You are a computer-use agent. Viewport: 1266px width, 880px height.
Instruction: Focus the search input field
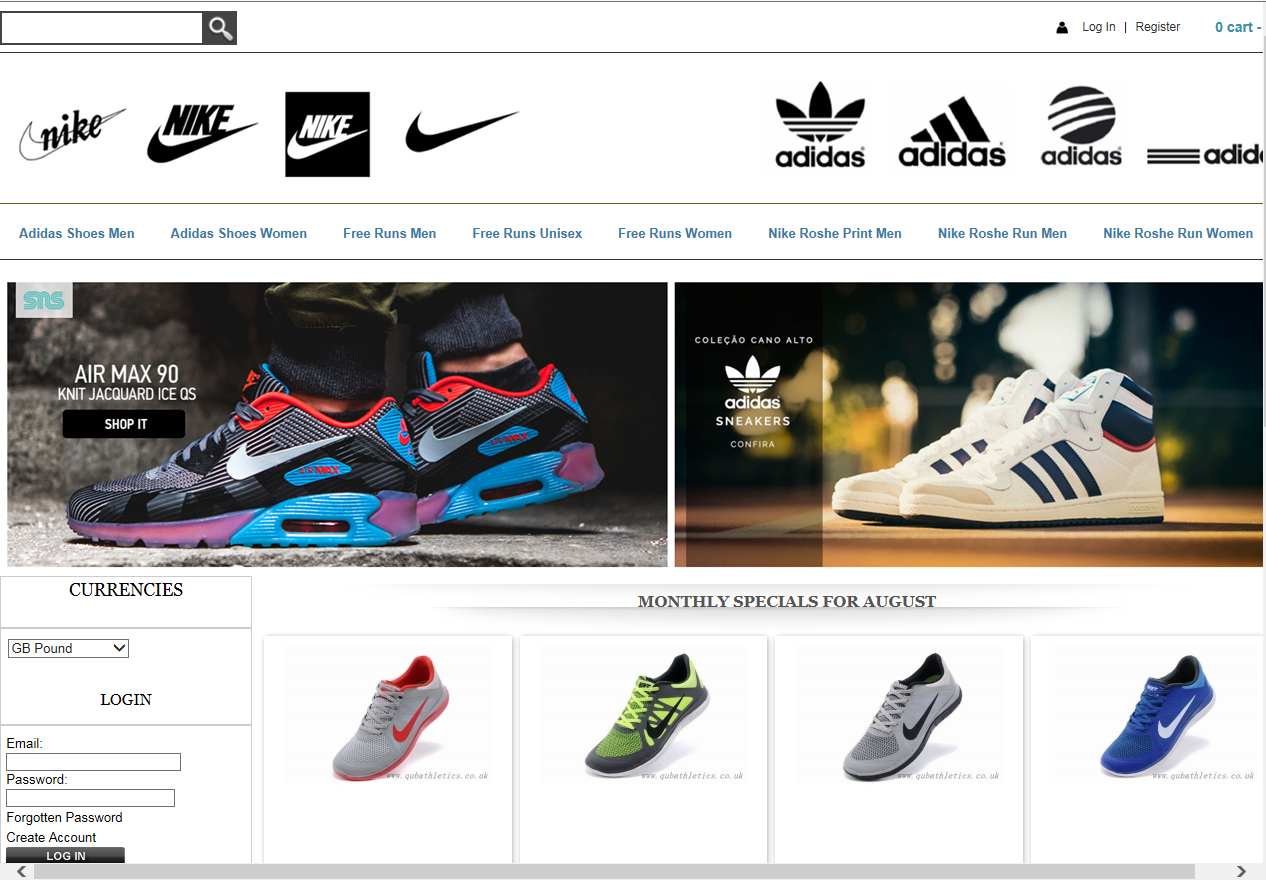tap(102, 28)
